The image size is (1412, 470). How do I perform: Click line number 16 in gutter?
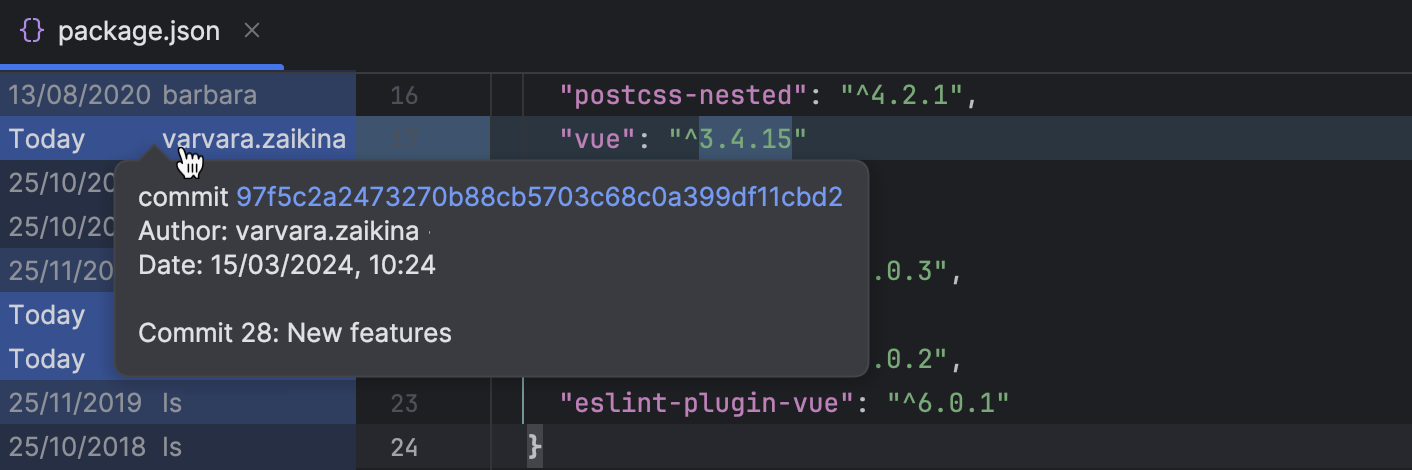404,96
